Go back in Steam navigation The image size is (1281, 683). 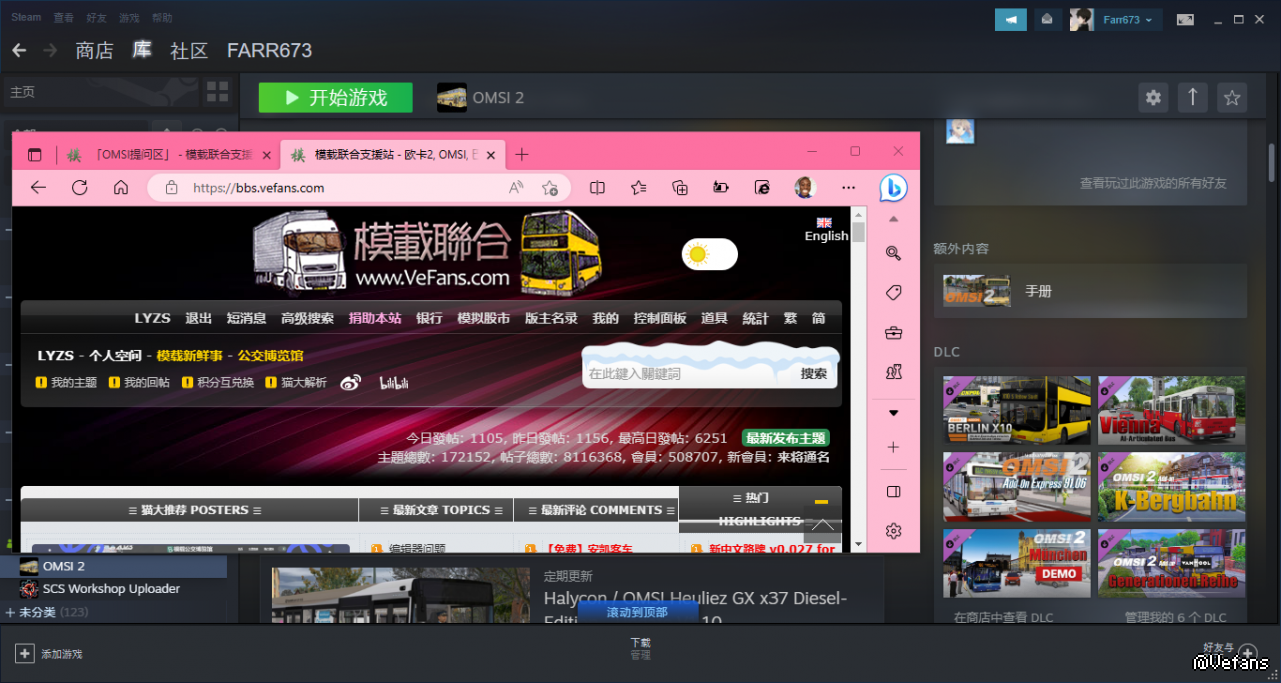point(20,50)
